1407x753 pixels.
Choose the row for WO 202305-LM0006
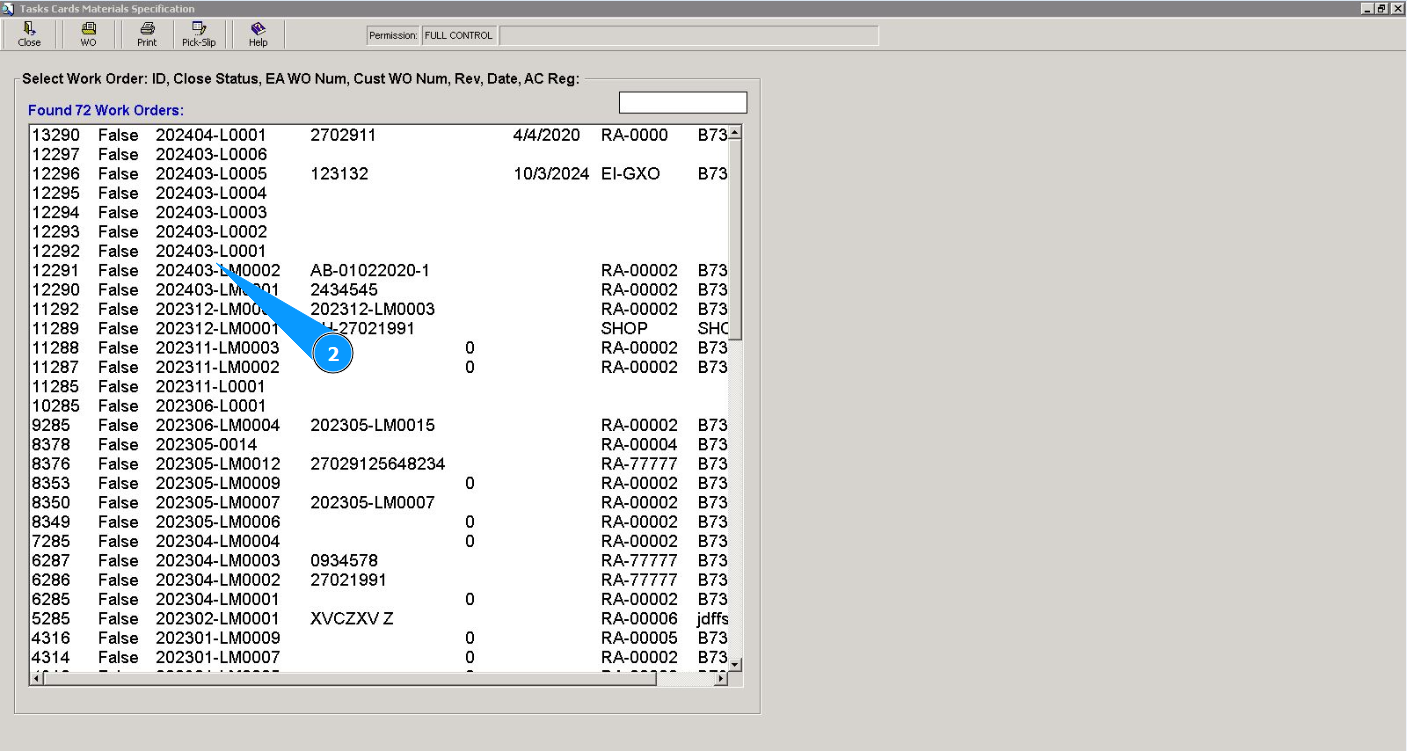pos(379,522)
